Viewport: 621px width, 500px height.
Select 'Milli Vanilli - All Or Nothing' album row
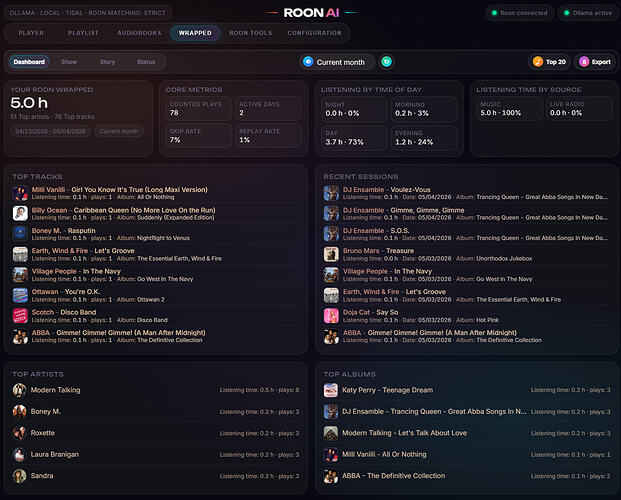pyautogui.click(x=467, y=454)
